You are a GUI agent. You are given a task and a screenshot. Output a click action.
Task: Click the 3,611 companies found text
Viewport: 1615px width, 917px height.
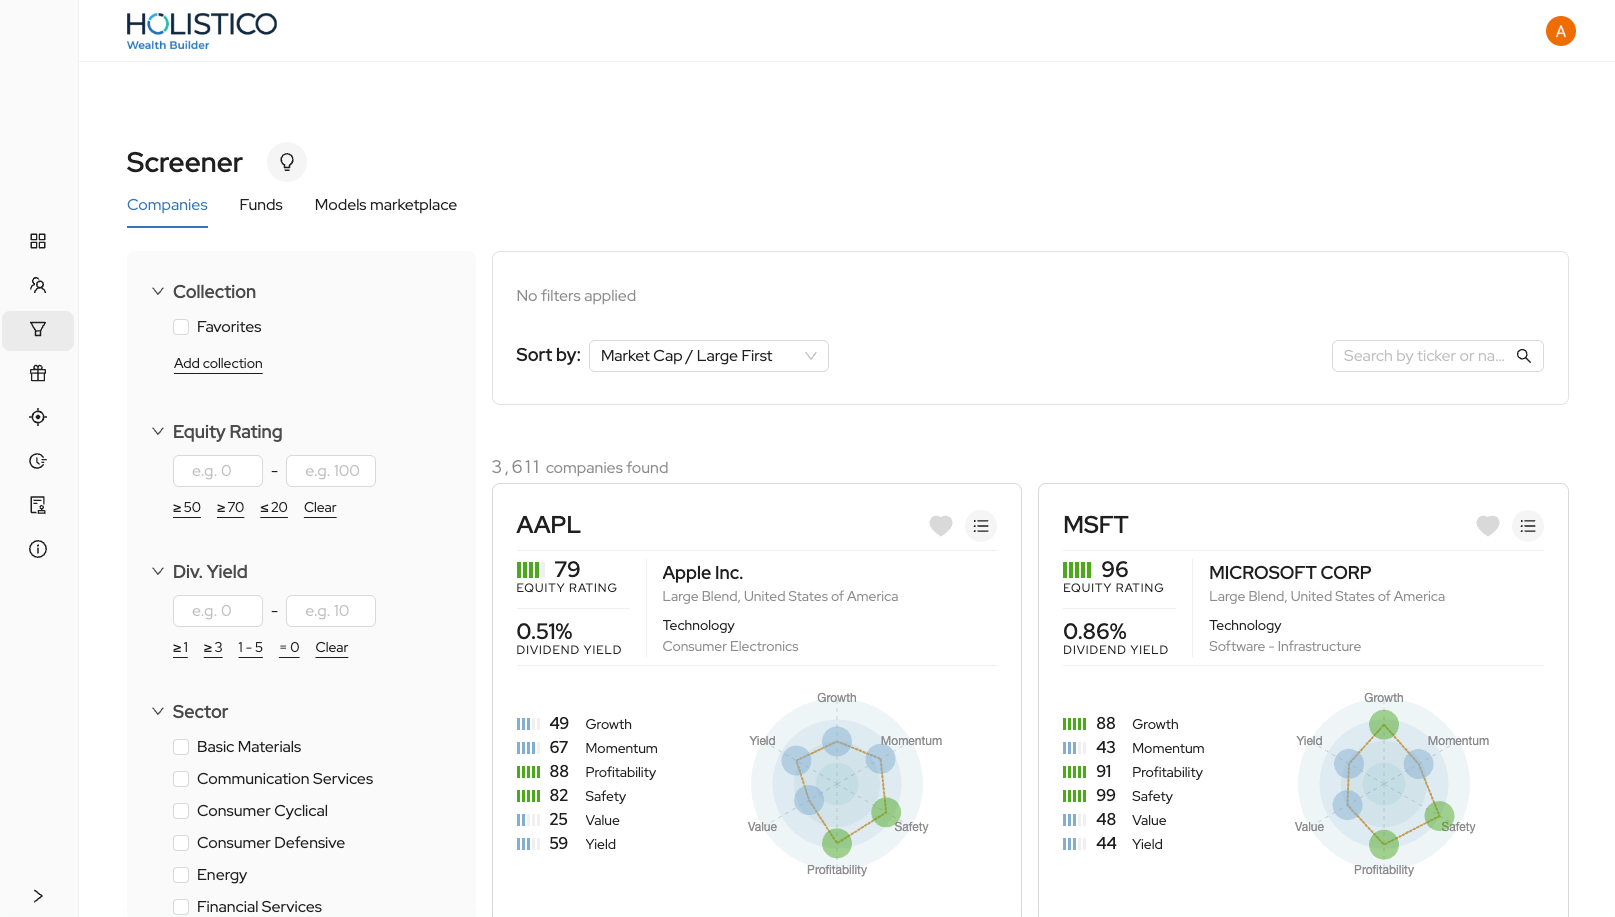point(580,467)
